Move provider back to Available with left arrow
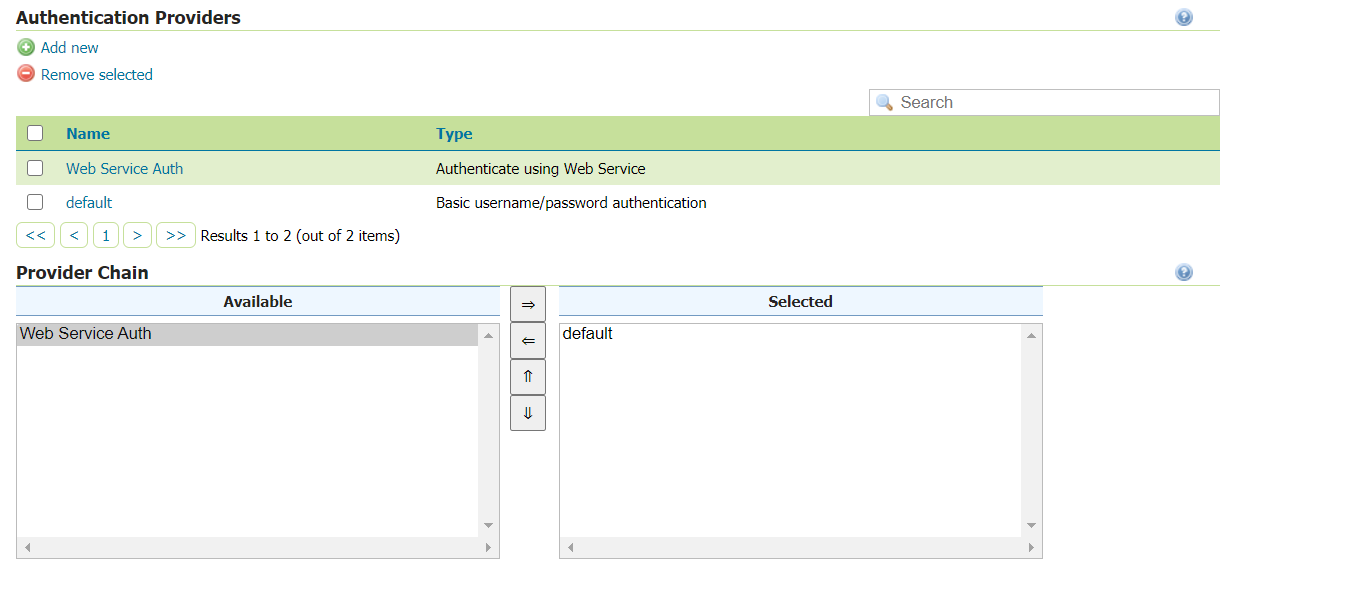The width and height of the screenshot is (1359, 609). click(528, 341)
